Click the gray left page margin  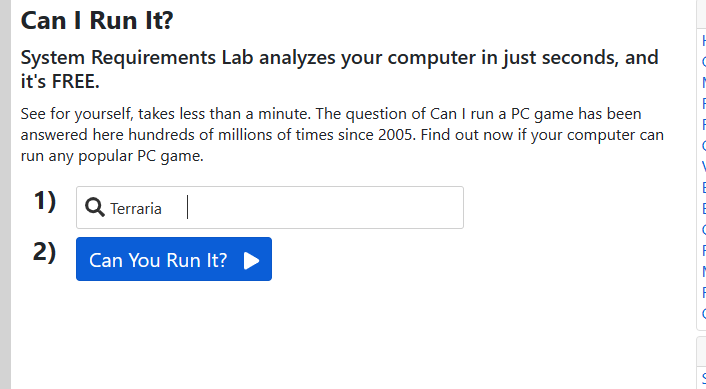pos(5,194)
